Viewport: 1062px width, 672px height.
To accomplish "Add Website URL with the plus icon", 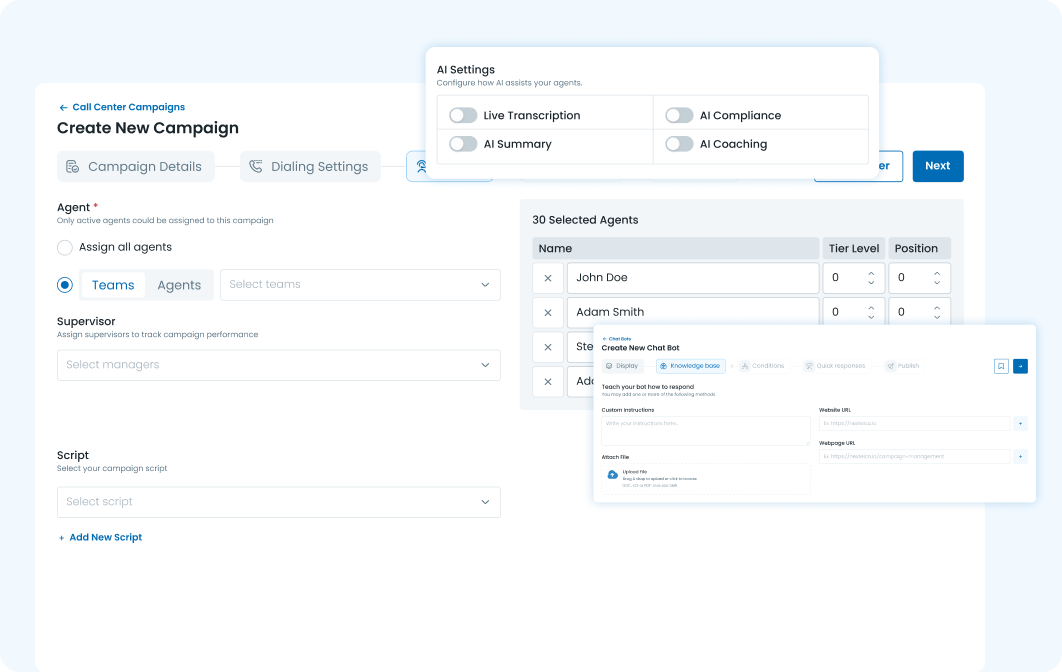I will pyautogui.click(x=1020, y=424).
